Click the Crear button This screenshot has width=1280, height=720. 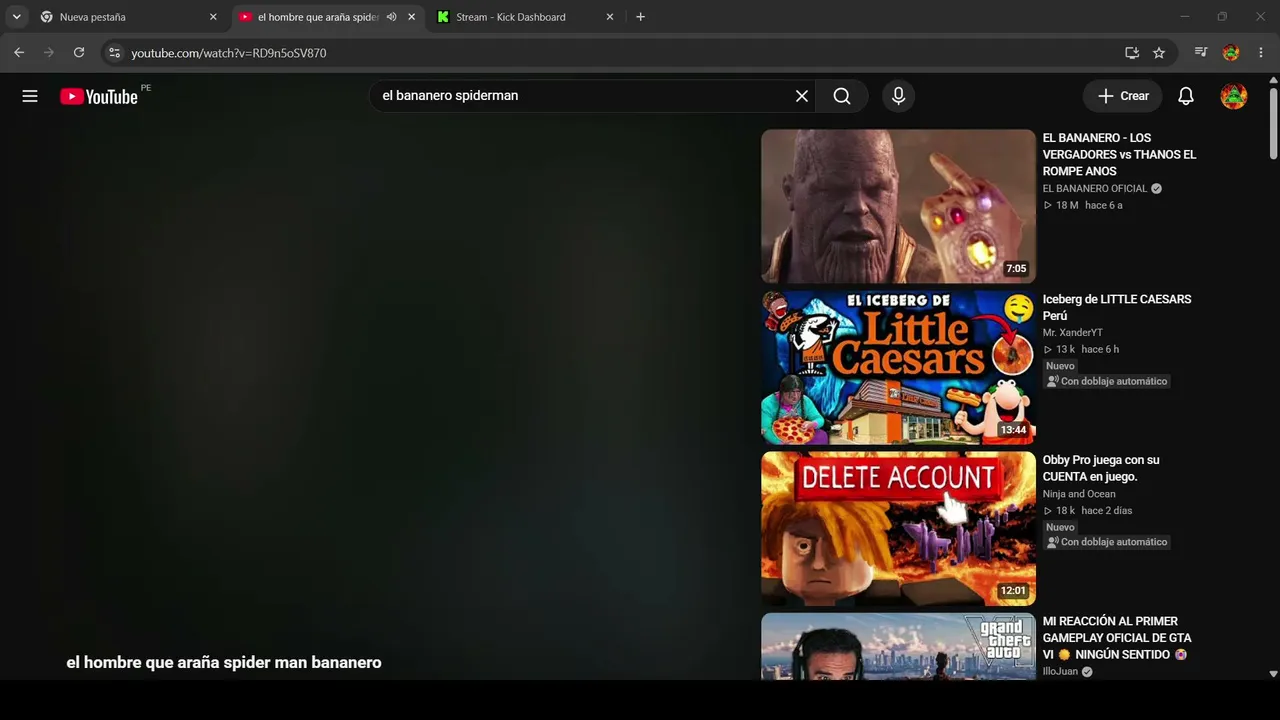pyautogui.click(x=1123, y=96)
